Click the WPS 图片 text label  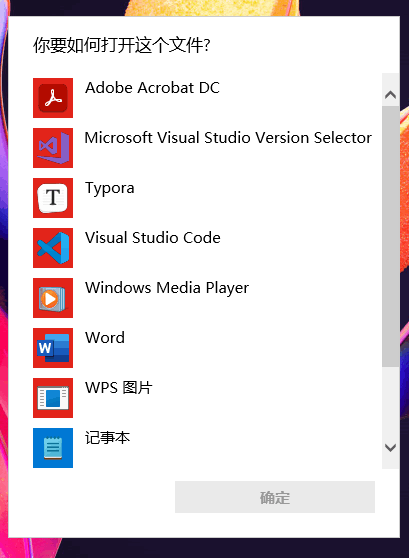tap(119, 388)
